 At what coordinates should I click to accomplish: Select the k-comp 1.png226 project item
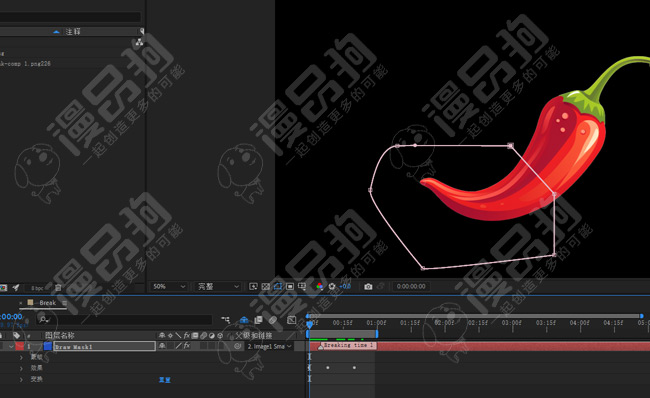click(26, 63)
